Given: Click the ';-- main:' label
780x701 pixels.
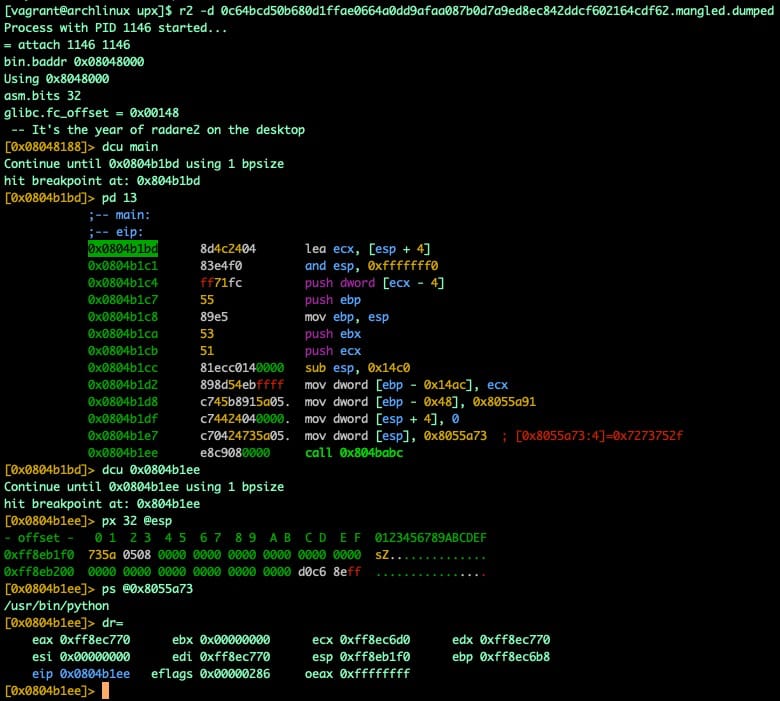Looking at the screenshot, I should tap(119, 215).
